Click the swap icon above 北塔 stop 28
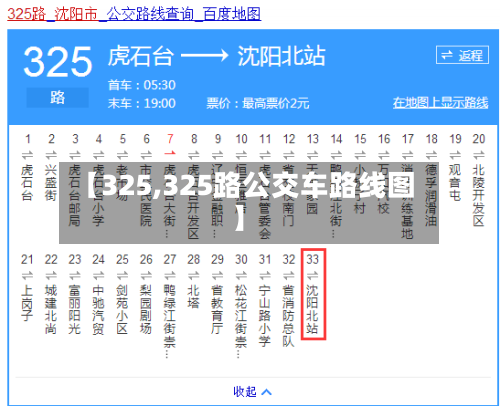Viewport: 500px width, 406px height. (x=194, y=276)
